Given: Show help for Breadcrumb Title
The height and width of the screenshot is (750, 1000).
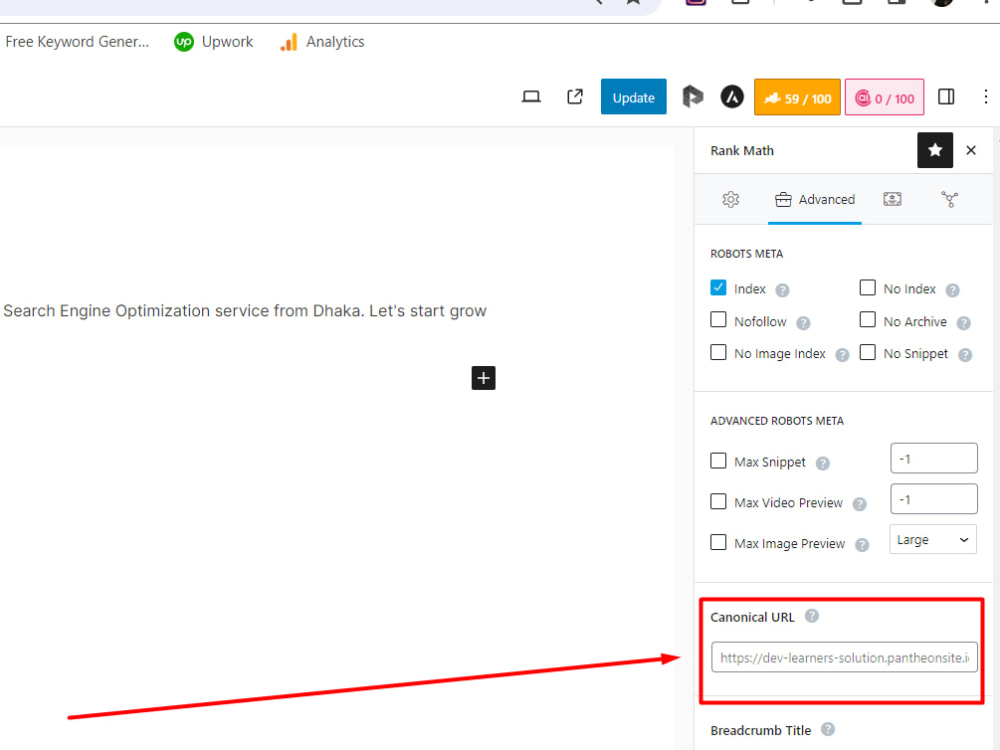Looking at the screenshot, I should pos(828,729).
